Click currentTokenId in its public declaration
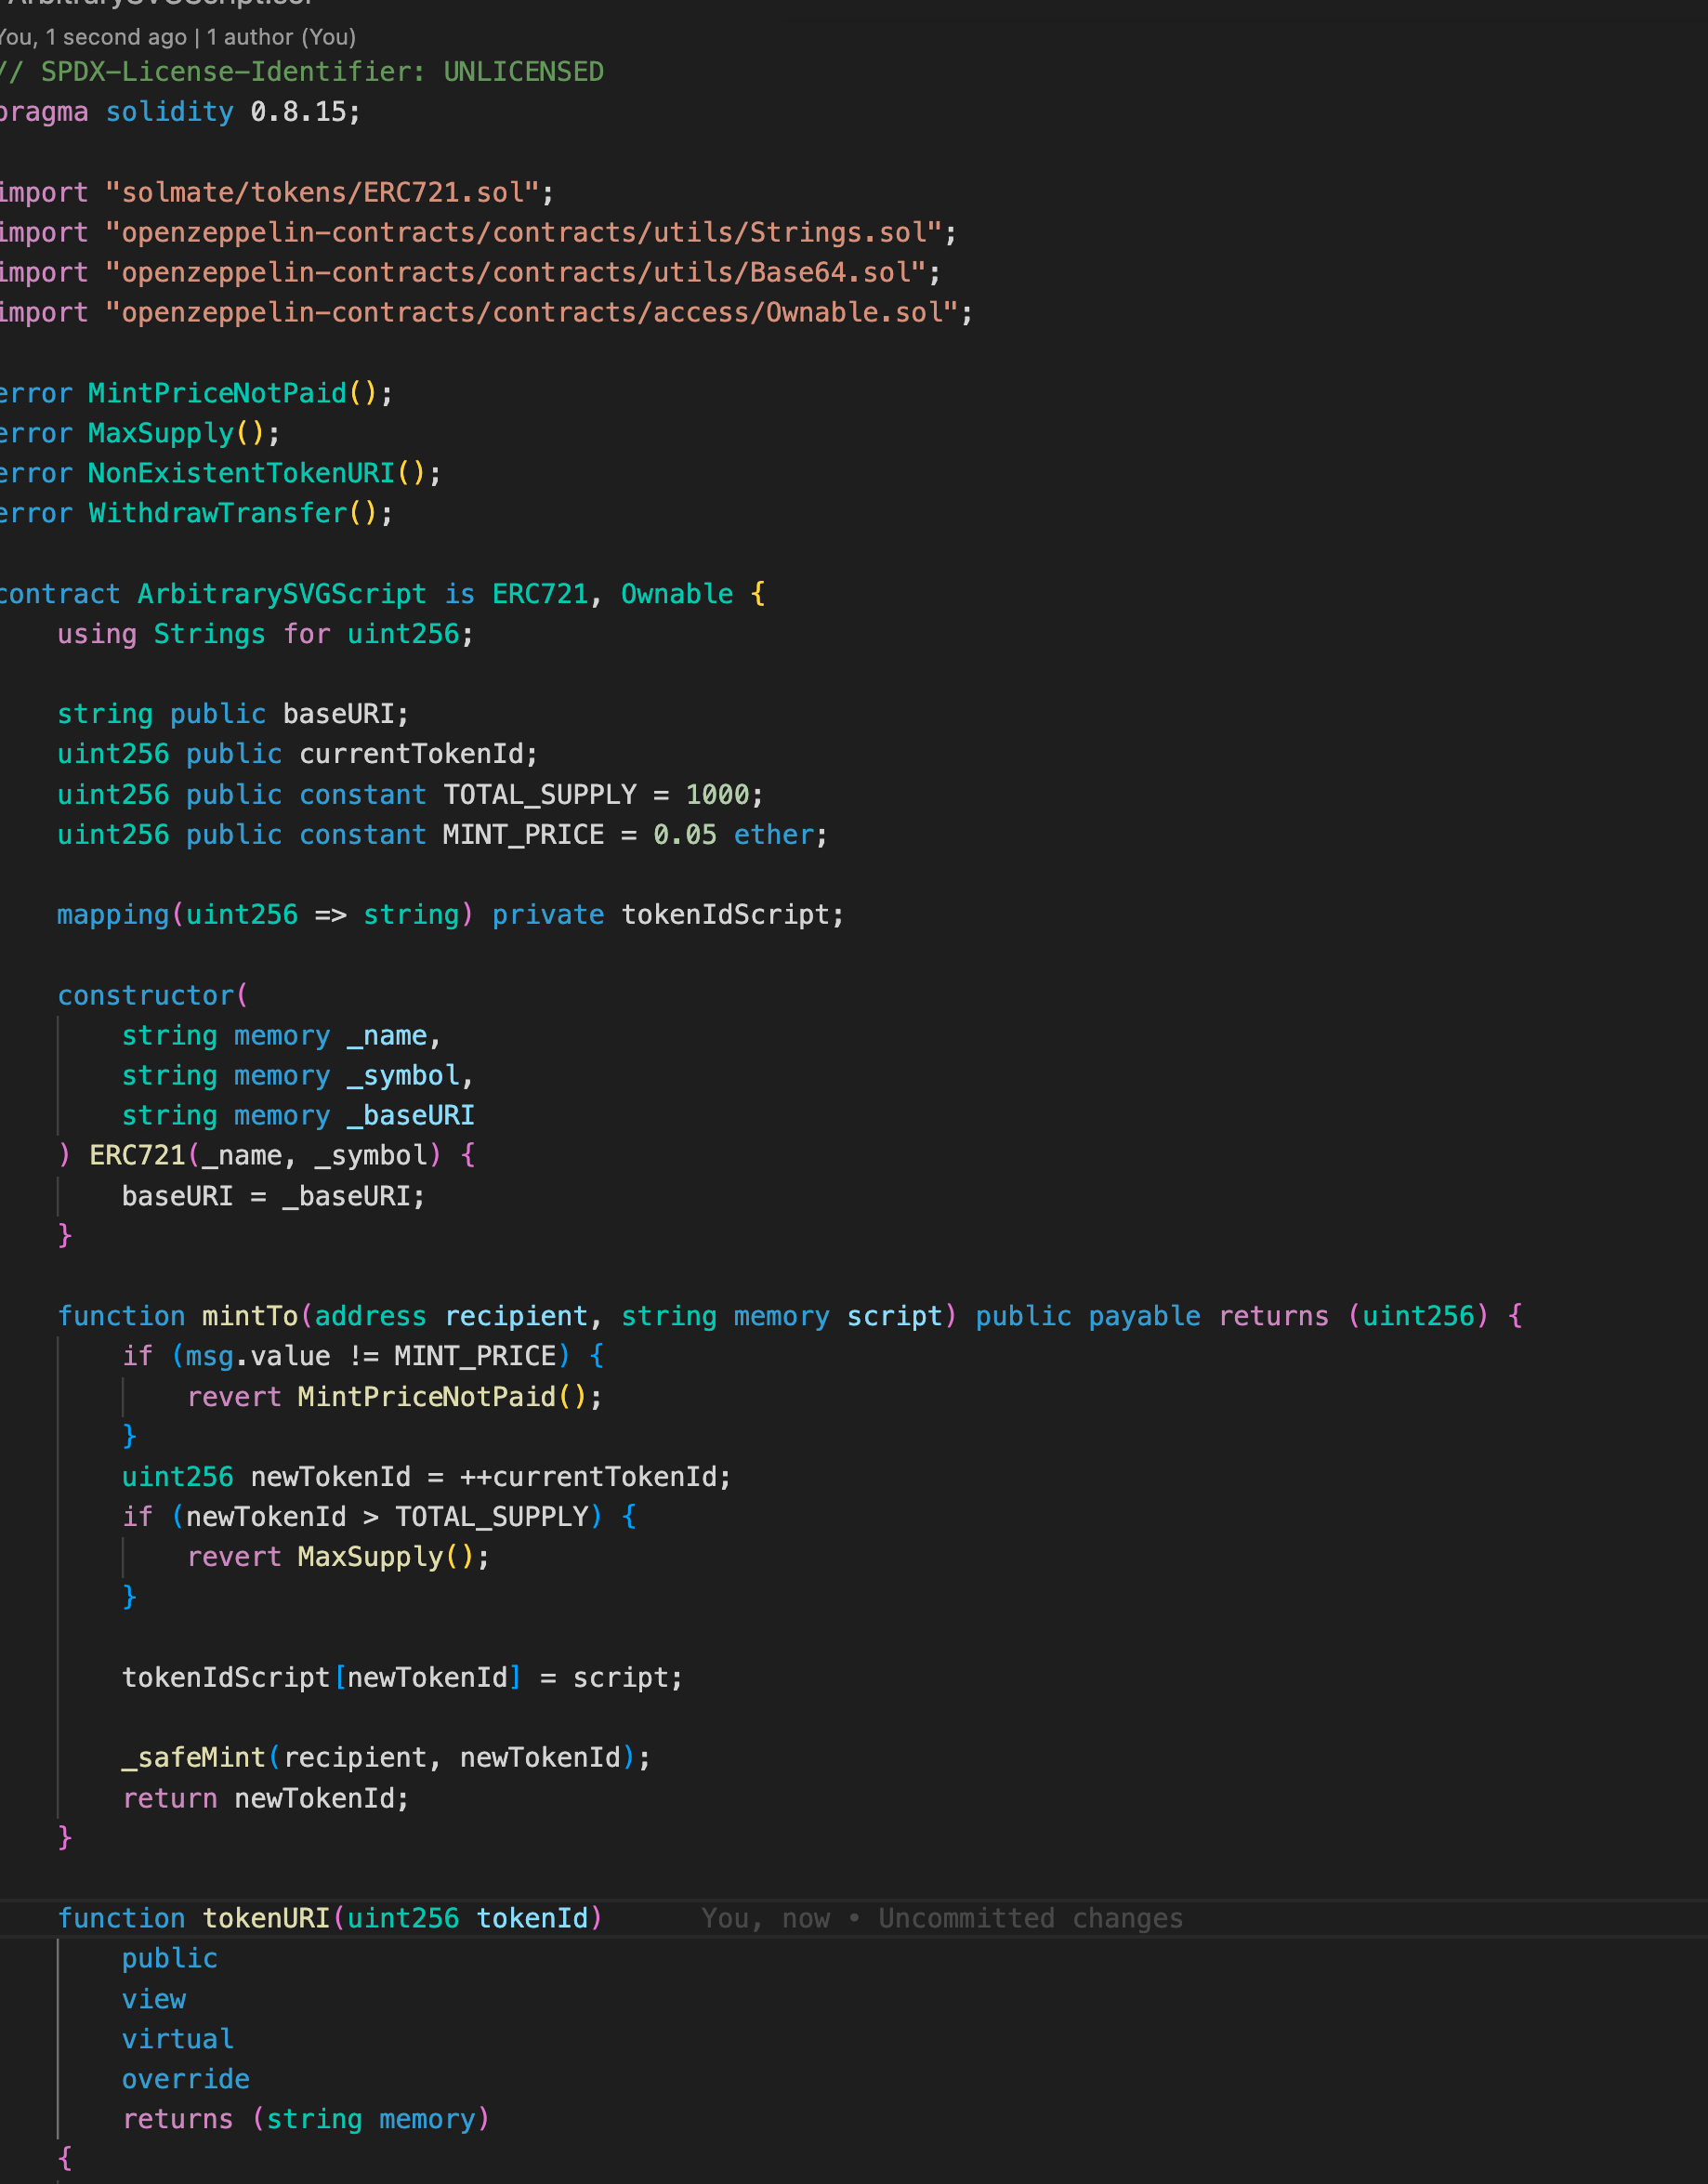This screenshot has height=2184, width=1708. [411, 754]
